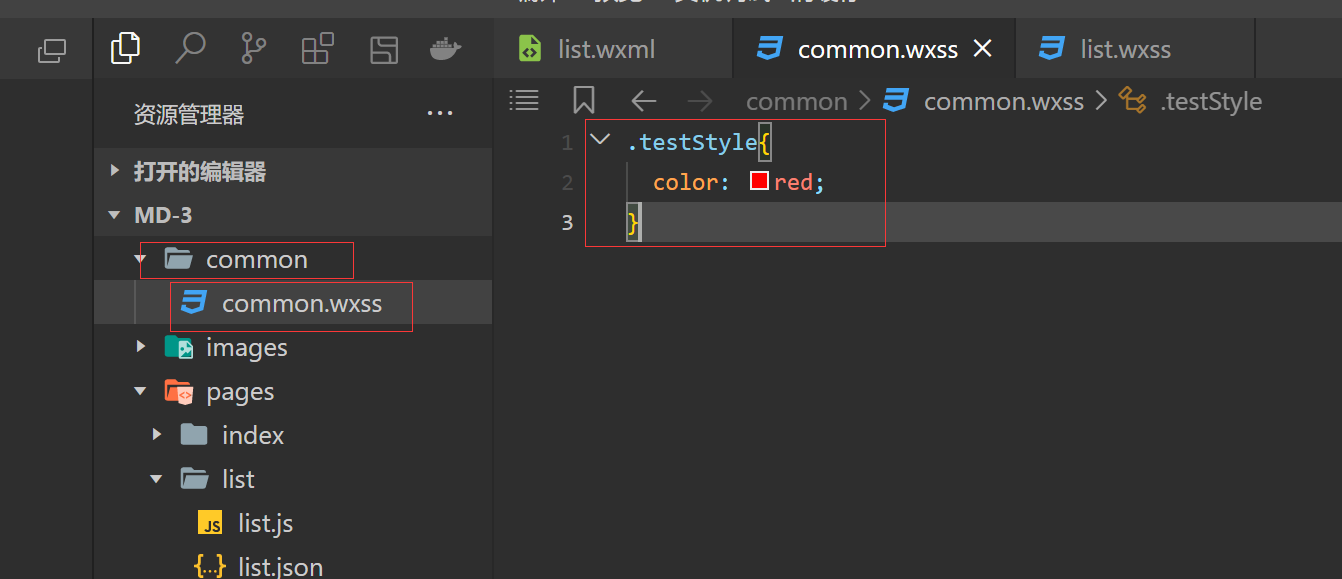The width and height of the screenshot is (1342, 579).
Task: Expand the images folder
Action: tap(141, 347)
